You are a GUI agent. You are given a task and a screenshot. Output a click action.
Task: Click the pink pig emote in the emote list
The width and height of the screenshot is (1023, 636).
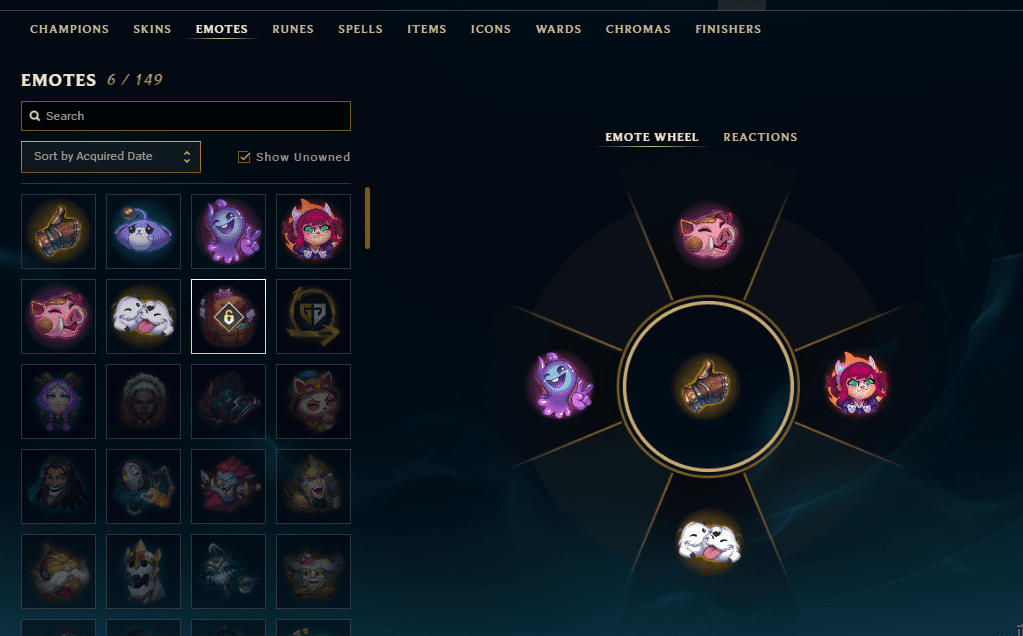[59, 316]
